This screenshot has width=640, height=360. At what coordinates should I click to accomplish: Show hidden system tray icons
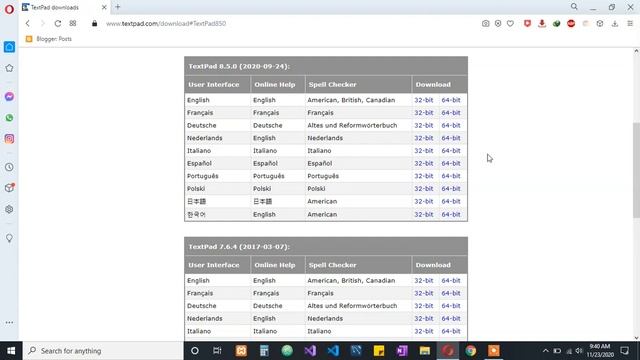[x=545, y=351]
